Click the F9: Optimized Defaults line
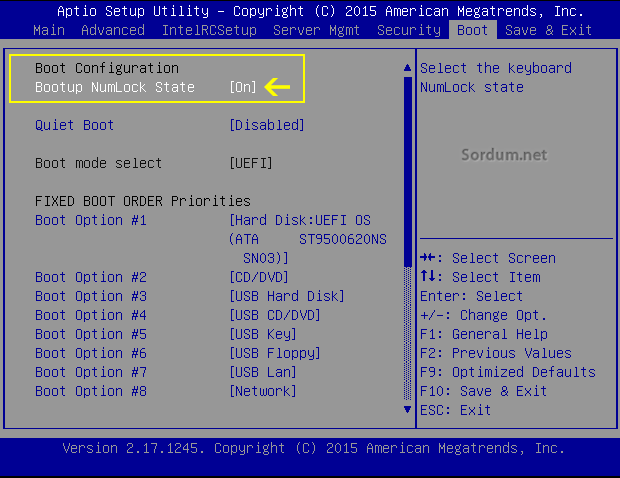This screenshot has width=620, height=478. (x=508, y=372)
